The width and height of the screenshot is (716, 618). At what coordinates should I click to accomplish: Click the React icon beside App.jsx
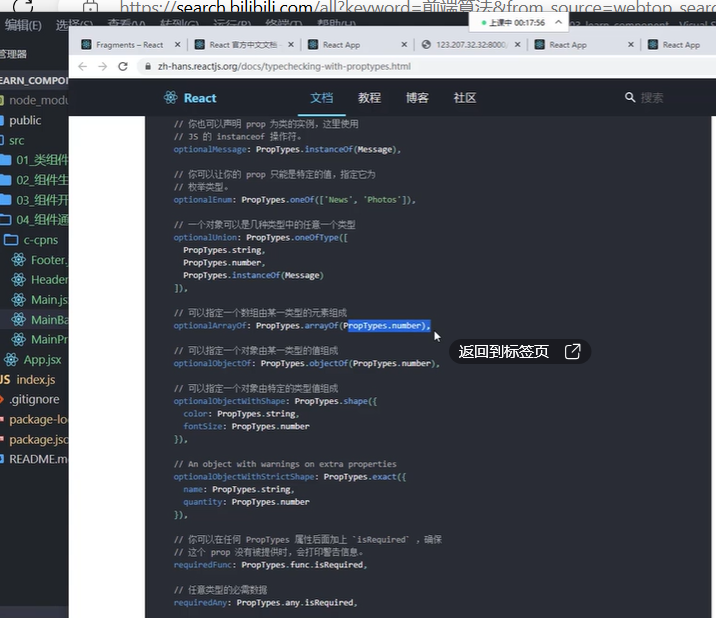click(11, 360)
